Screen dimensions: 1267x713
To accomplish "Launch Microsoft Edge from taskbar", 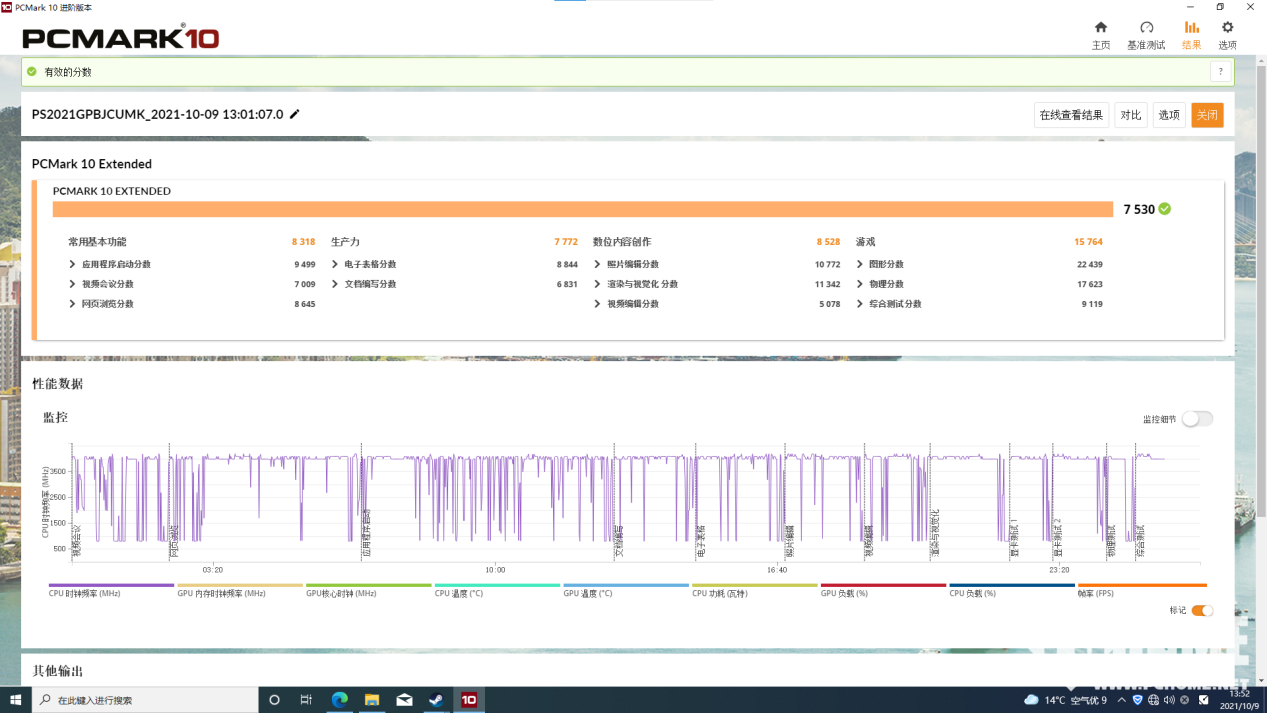I will (339, 700).
